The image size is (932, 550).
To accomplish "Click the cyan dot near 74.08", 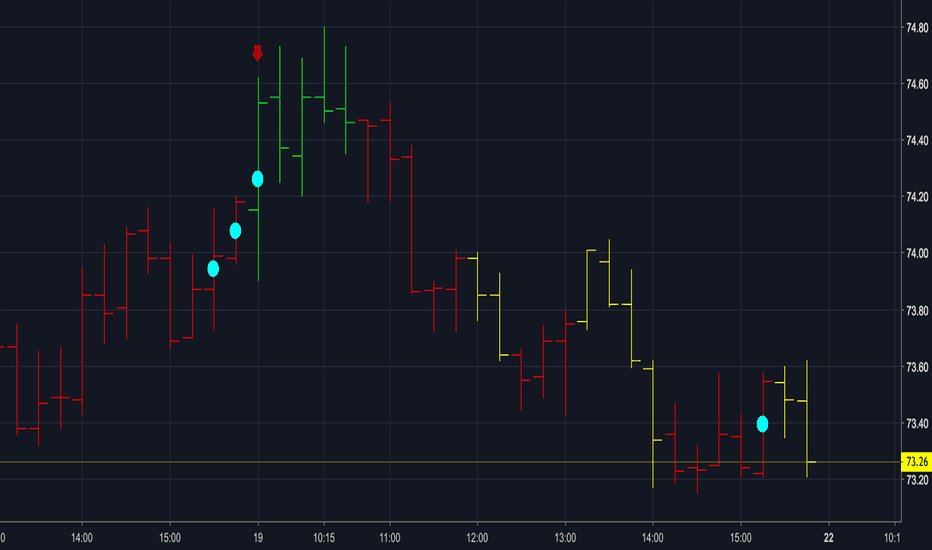I will coord(235,231).
